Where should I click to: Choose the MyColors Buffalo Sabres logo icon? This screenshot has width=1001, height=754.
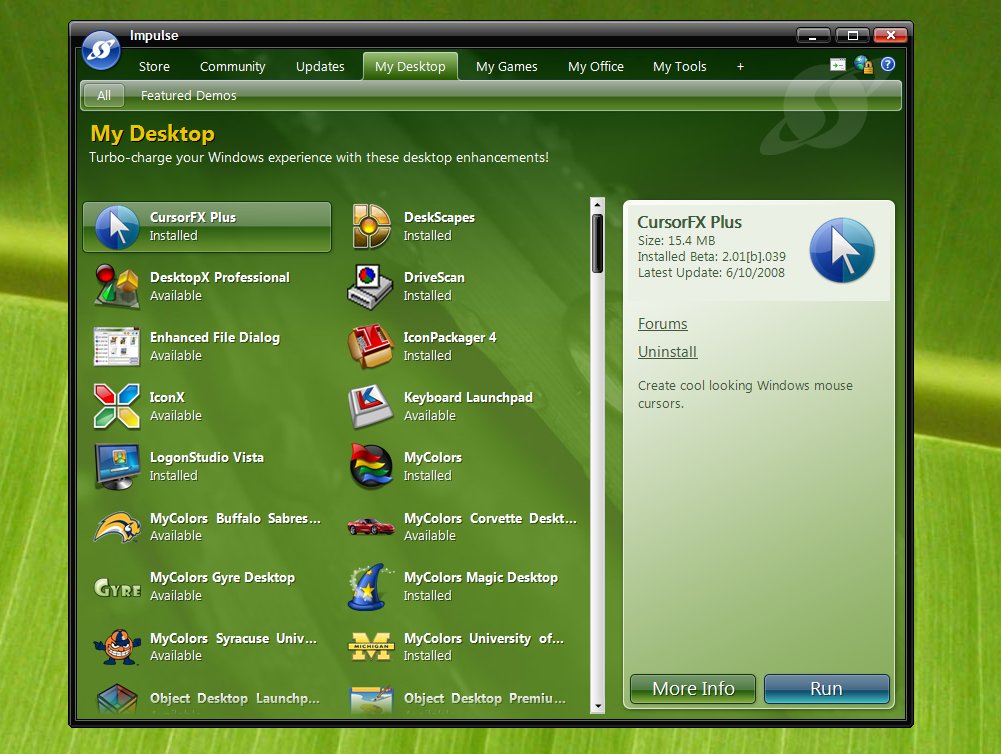(117, 527)
